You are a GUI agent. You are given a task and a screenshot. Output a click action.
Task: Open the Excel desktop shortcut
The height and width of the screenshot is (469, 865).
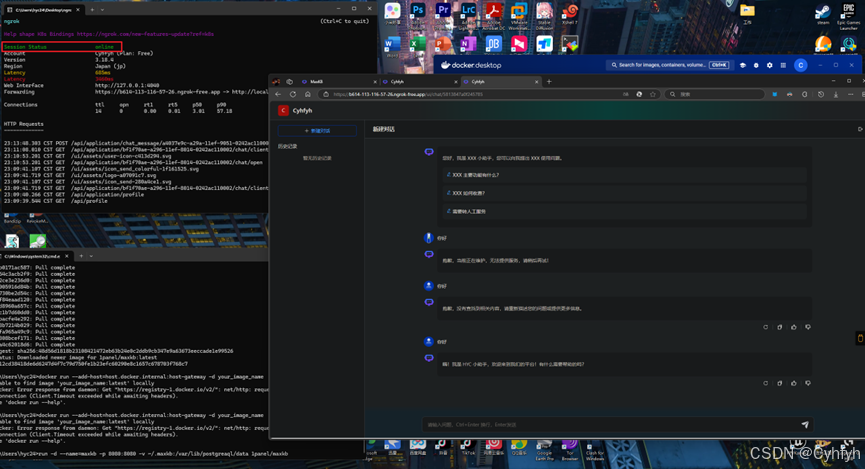click(x=418, y=44)
